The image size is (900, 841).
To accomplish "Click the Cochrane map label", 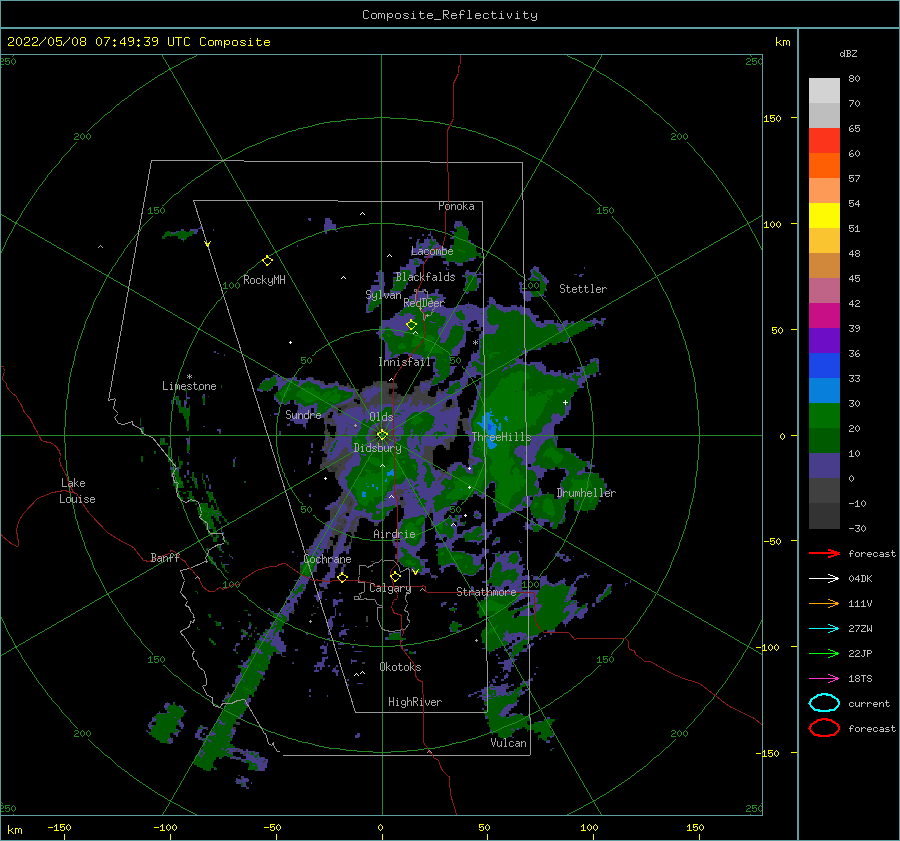I will click(327, 559).
